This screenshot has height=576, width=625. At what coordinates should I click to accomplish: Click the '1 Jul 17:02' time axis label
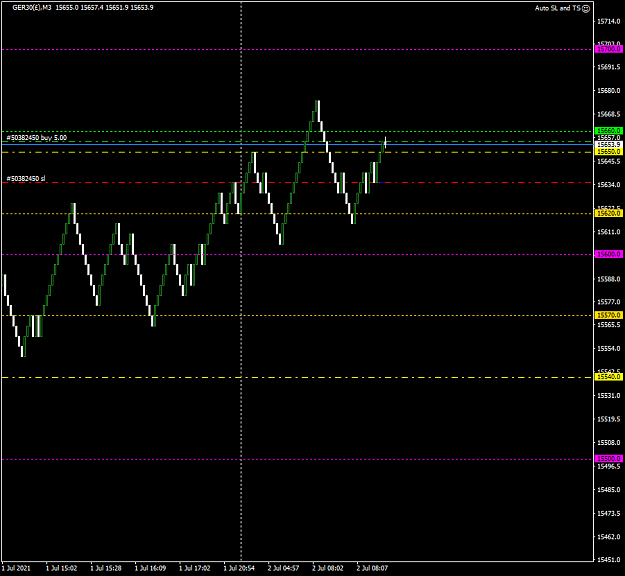pos(195,568)
